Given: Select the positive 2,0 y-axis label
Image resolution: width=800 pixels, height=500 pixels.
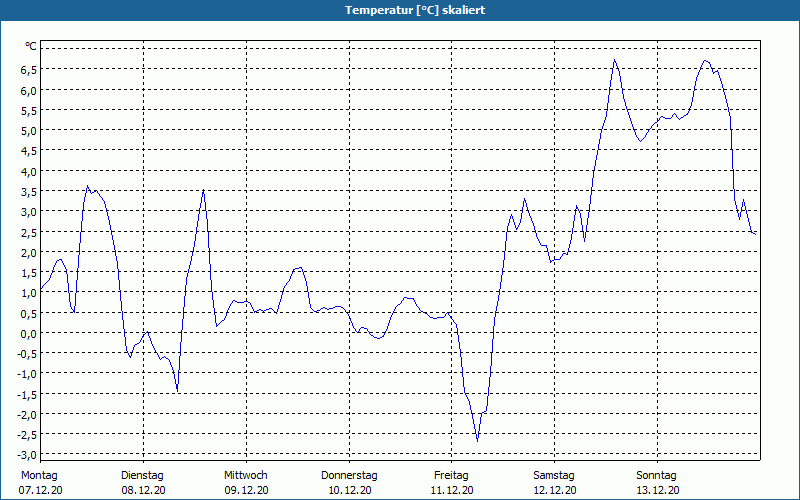Looking at the screenshot, I should click(29, 253).
